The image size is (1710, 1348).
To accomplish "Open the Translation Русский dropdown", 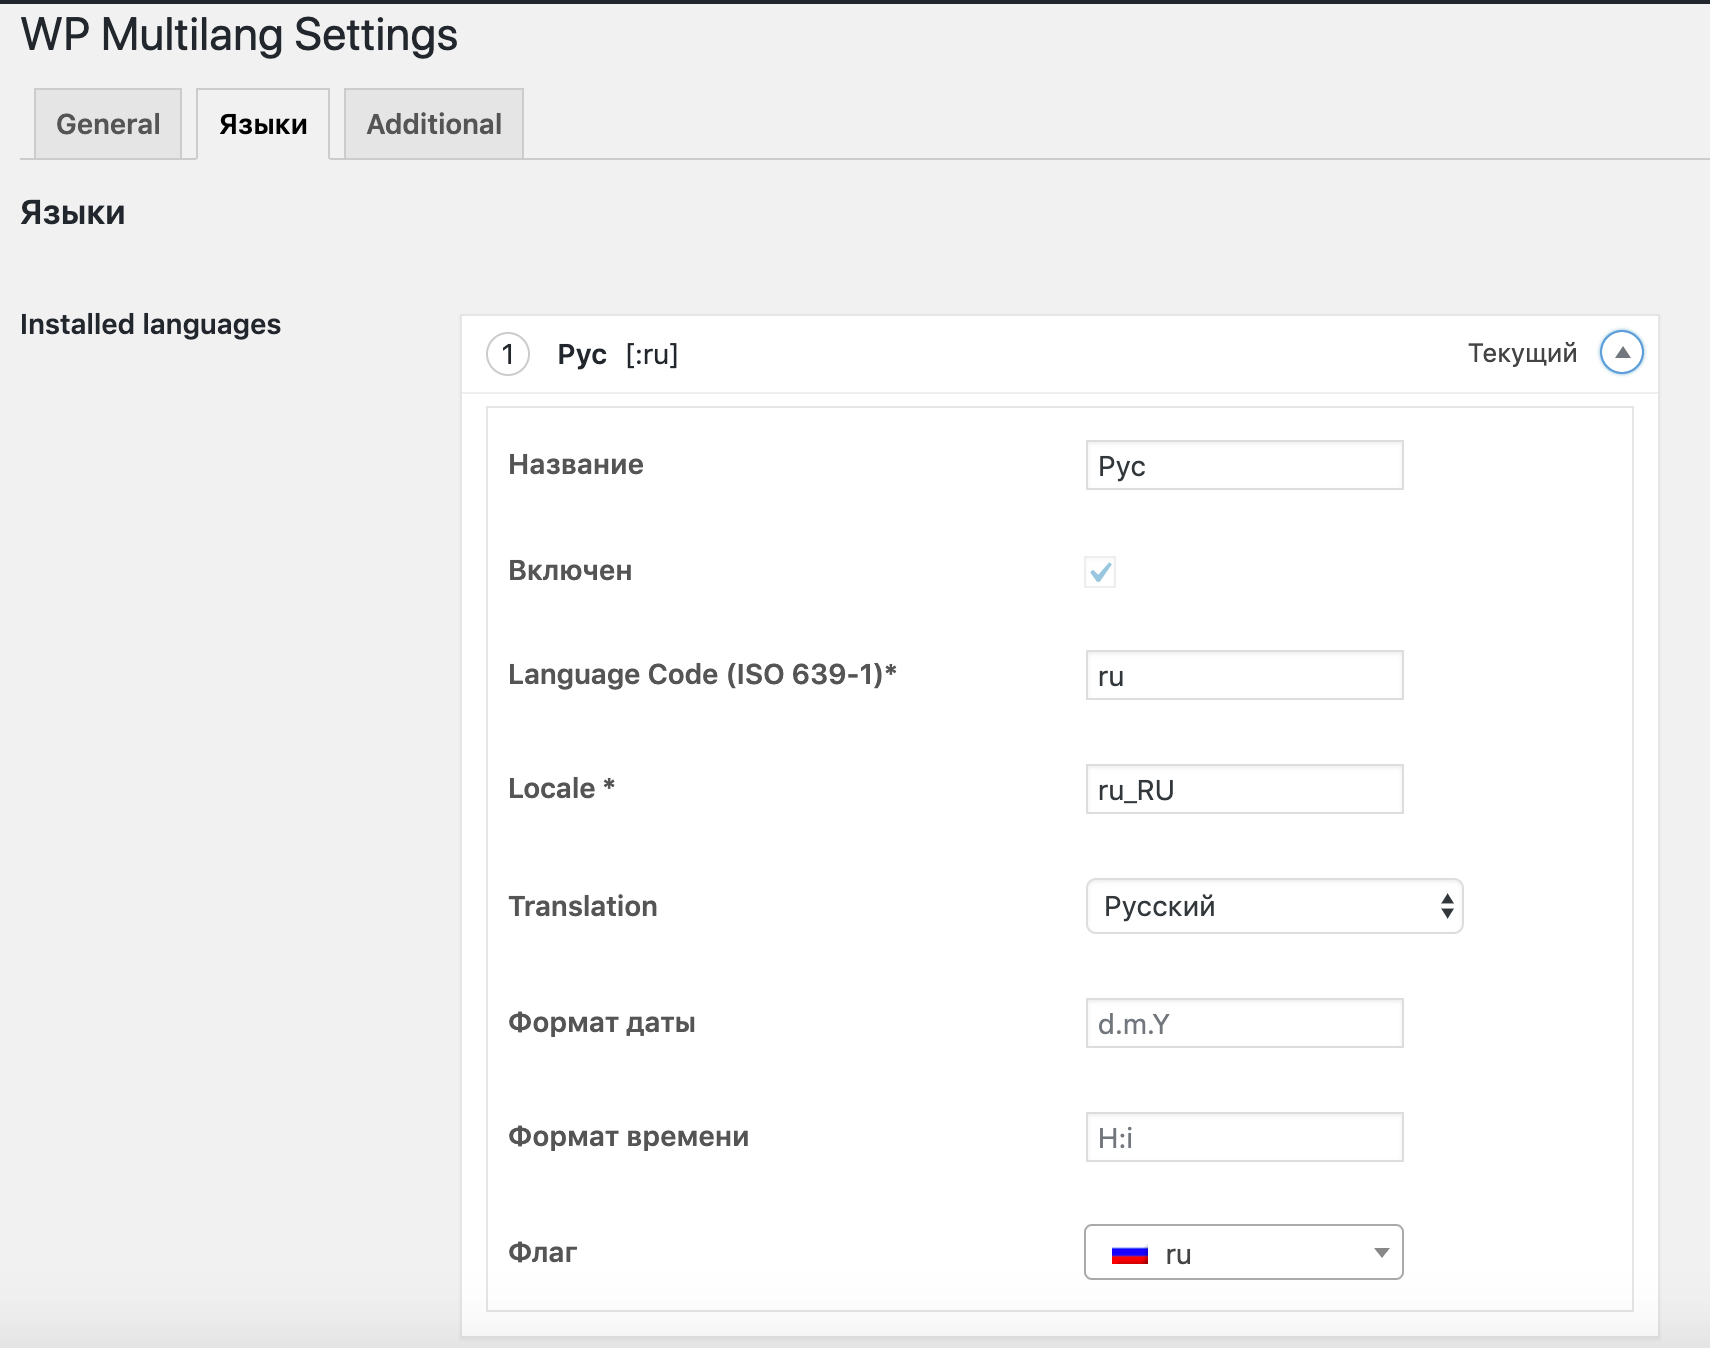I will tap(1274, 906).
